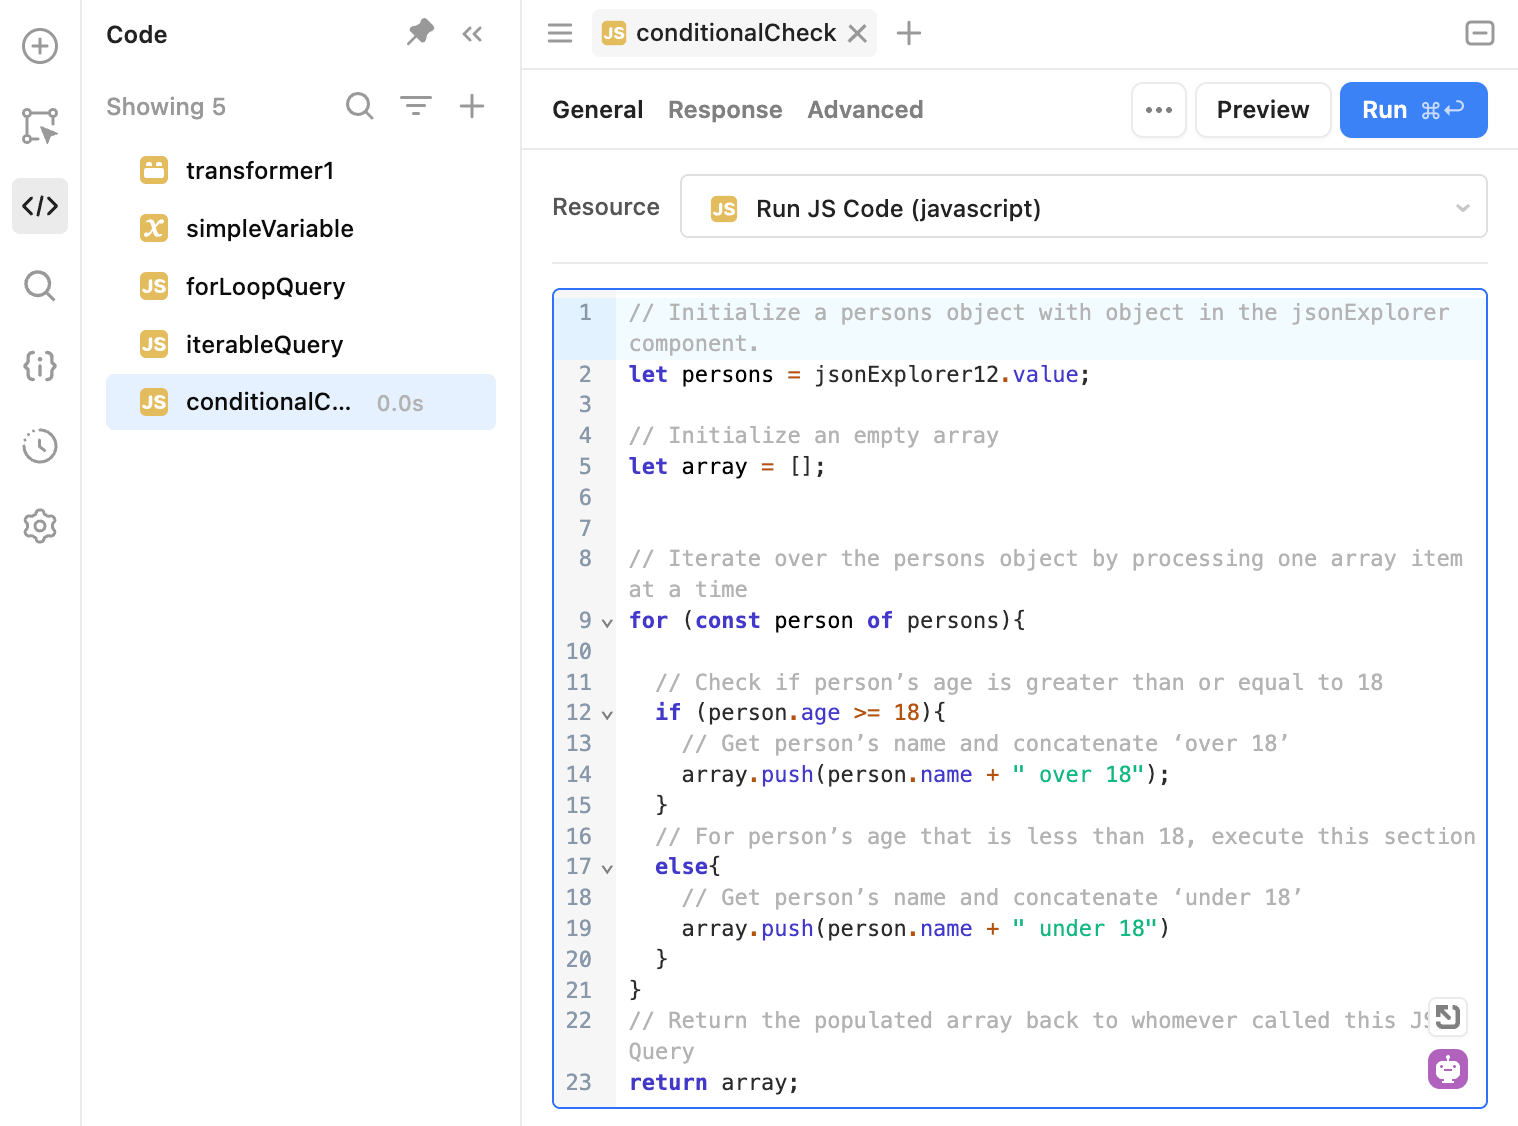Open the Resource dropdown
Screen dimensions: 1518x1126
(x=1084, y=207)
